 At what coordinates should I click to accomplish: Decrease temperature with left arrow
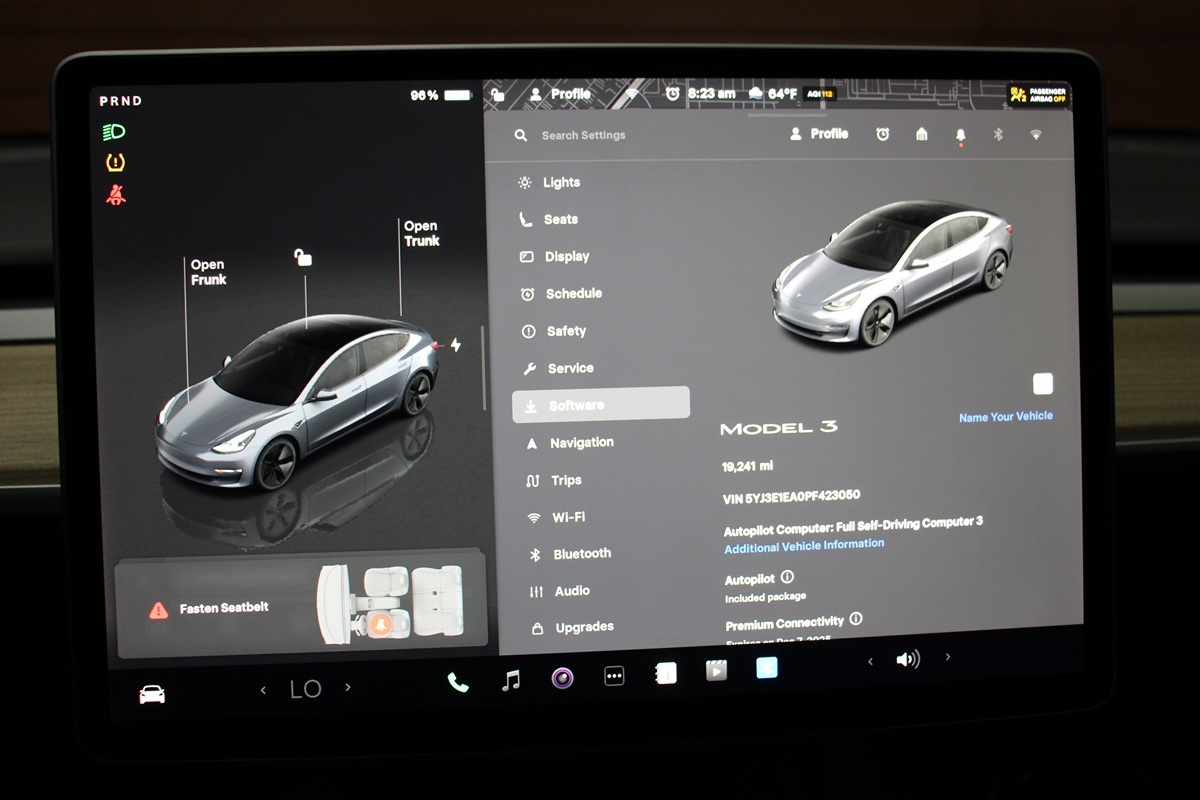[263, 690]
